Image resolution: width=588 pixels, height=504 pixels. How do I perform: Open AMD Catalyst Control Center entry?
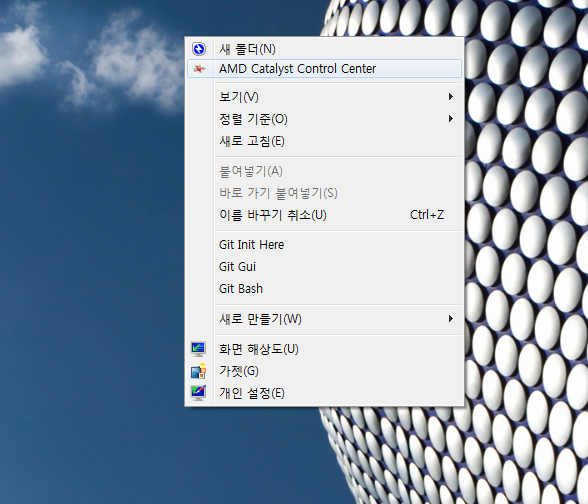pos(324,69)
